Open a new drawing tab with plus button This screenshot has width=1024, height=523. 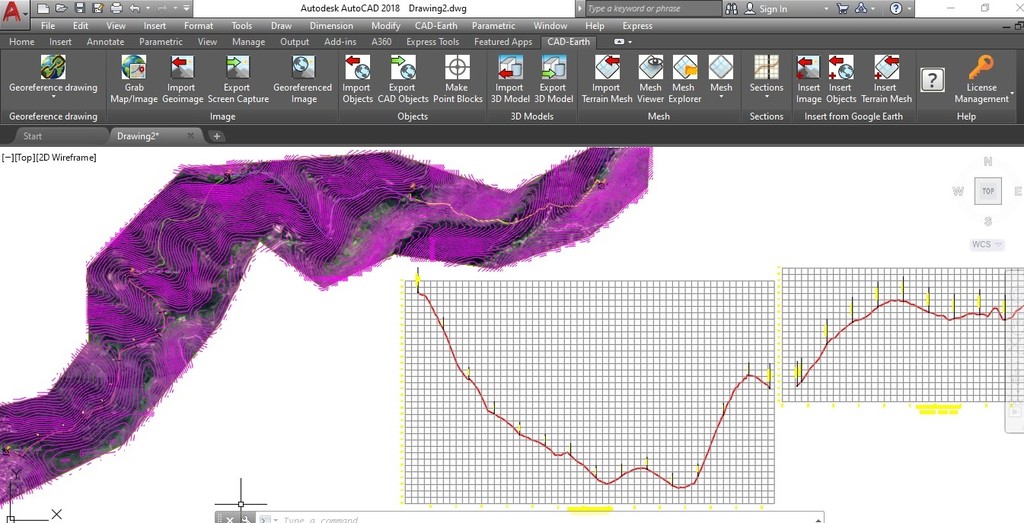point(217,136)
